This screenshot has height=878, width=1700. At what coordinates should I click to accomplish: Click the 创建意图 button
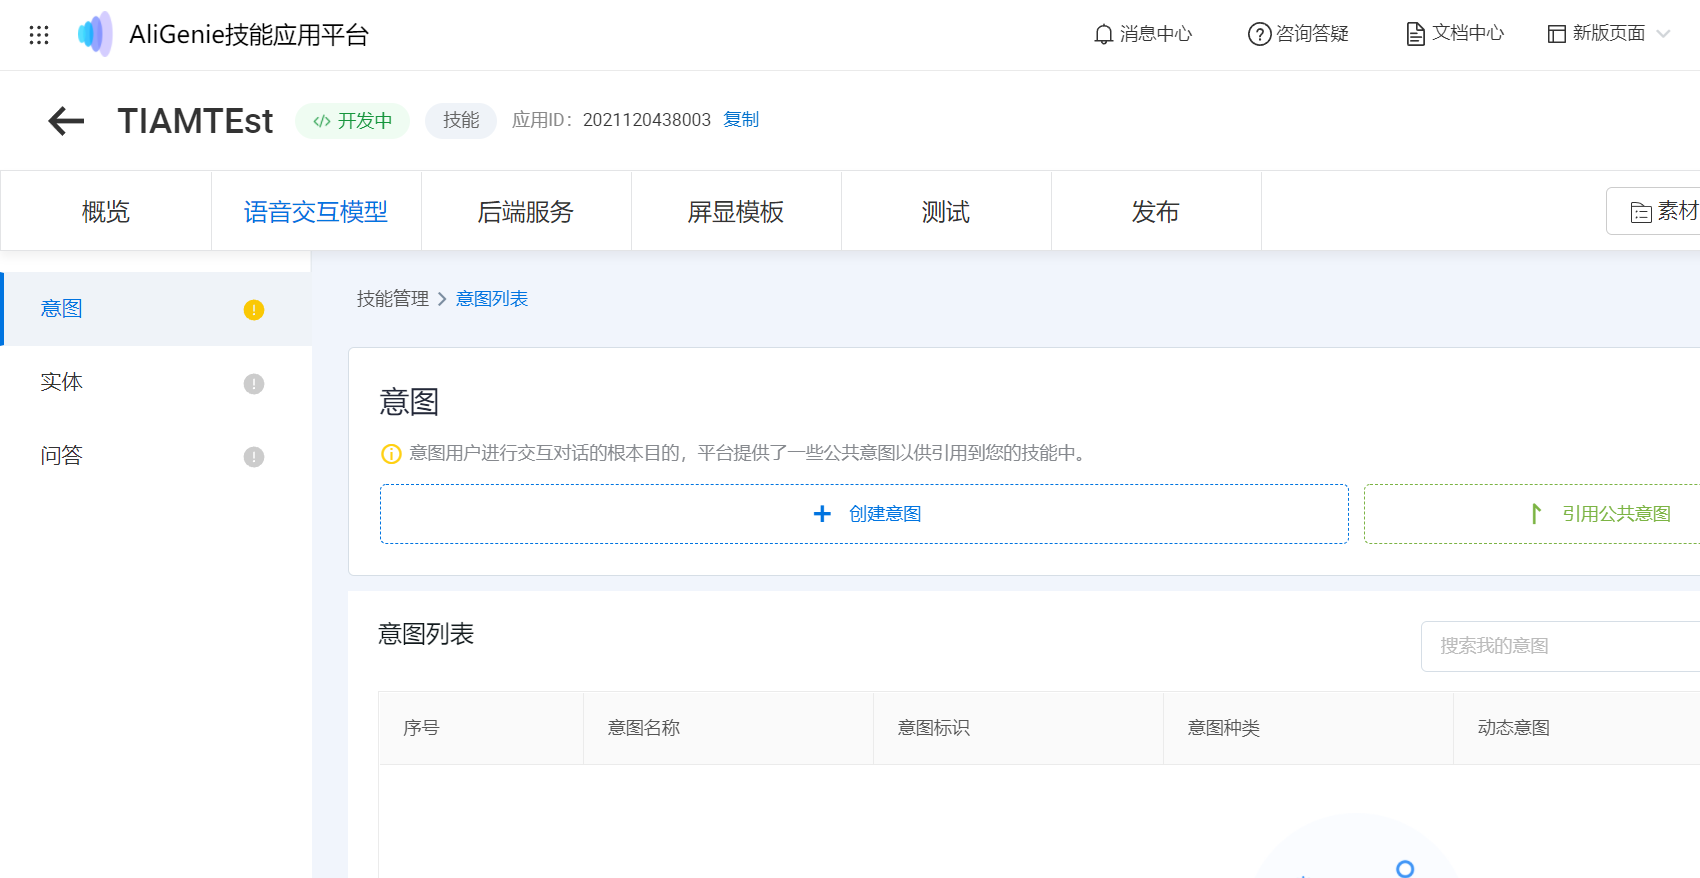pyautogui.click(x=864, y=514)
